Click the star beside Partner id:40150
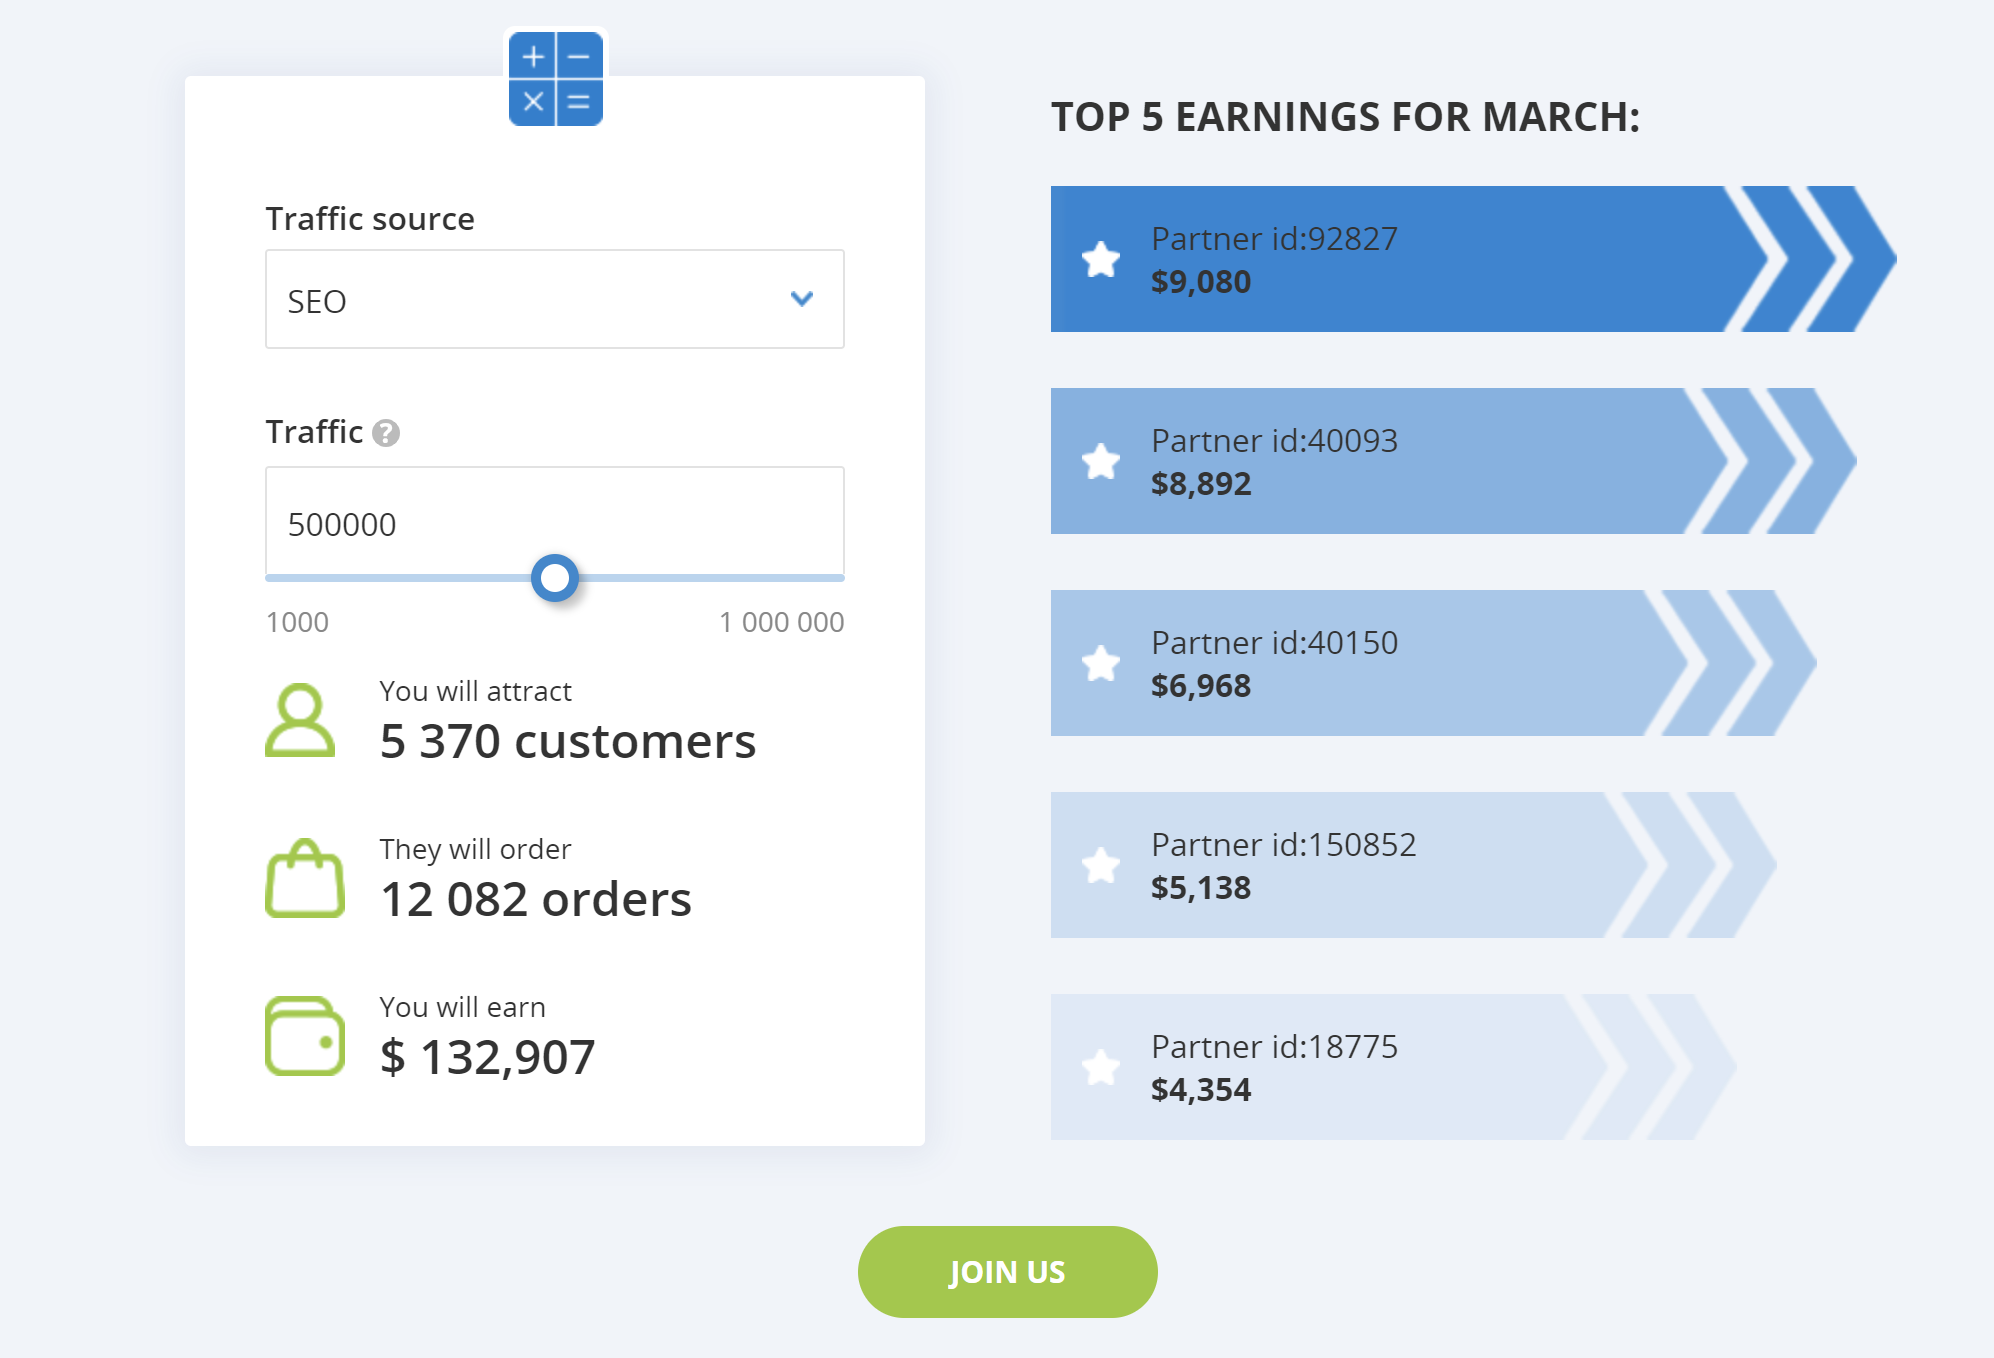Viewport: 1994px width, 1358px height. pos(1101,664)
